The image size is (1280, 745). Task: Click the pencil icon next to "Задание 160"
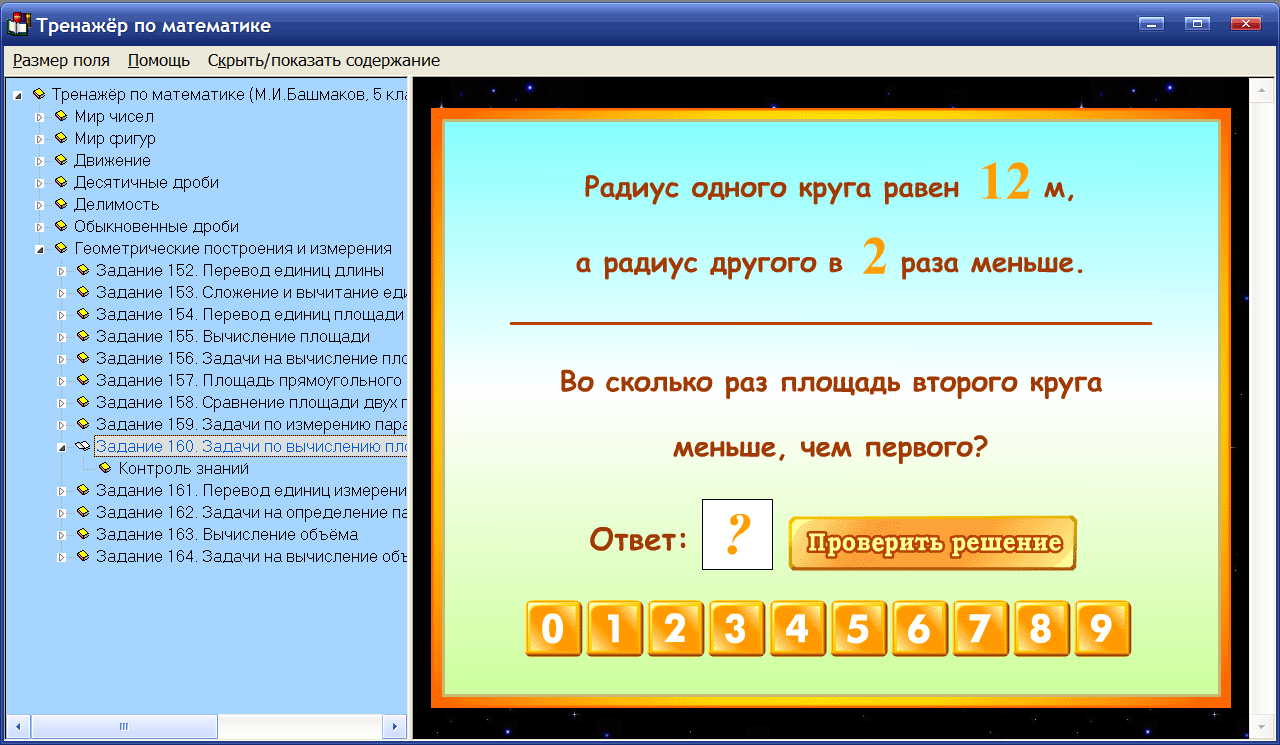click(82, 446)
